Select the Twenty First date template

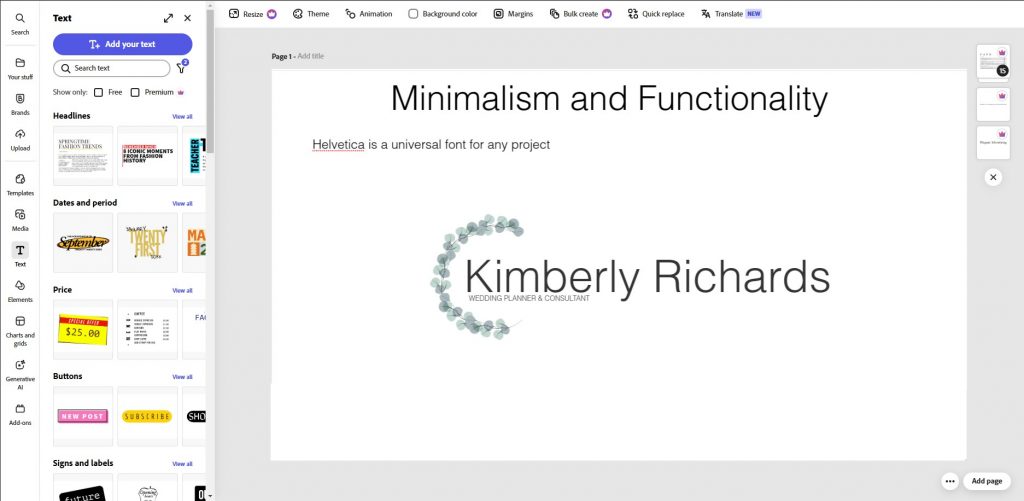click(x=147, y=242)
